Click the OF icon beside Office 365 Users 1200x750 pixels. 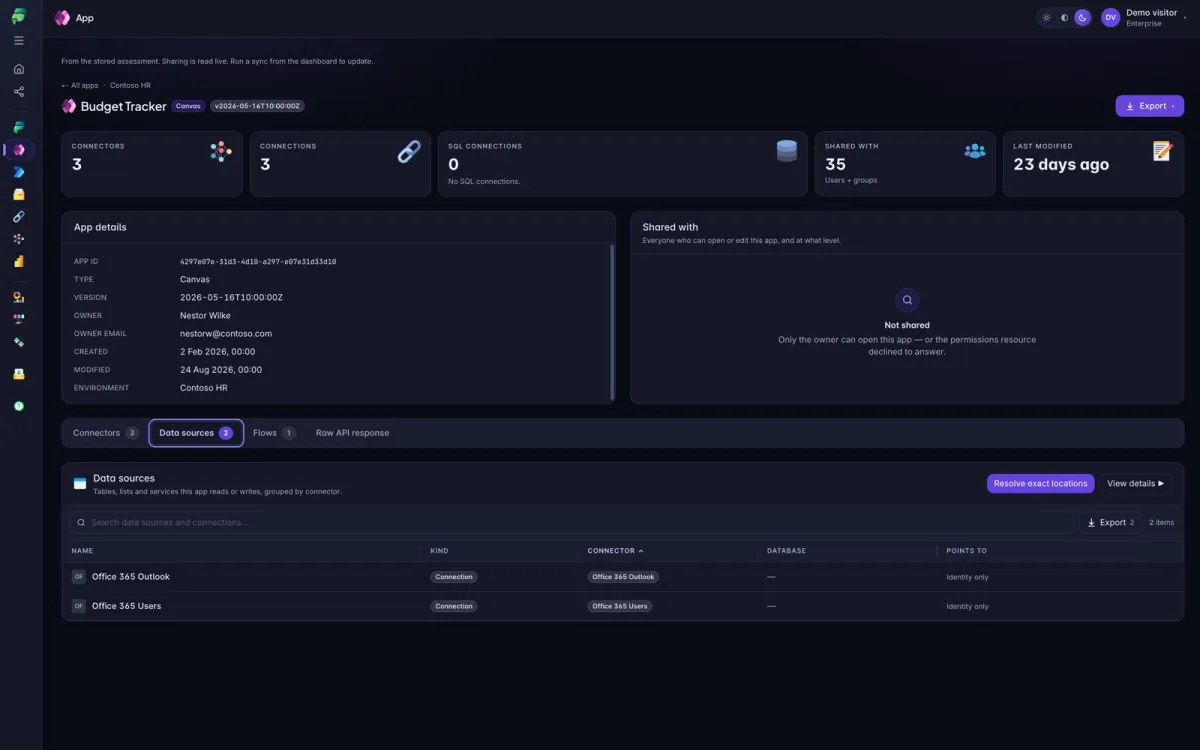(x=79, y=606)
